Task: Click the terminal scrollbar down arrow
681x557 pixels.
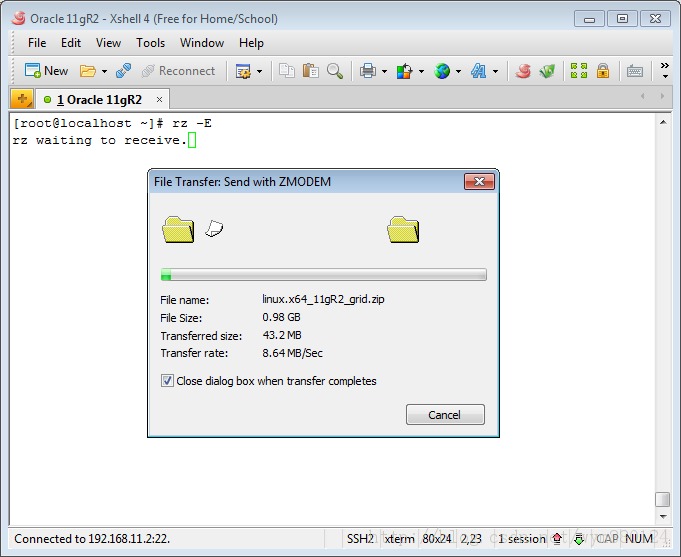Action: tap(663, 517)
